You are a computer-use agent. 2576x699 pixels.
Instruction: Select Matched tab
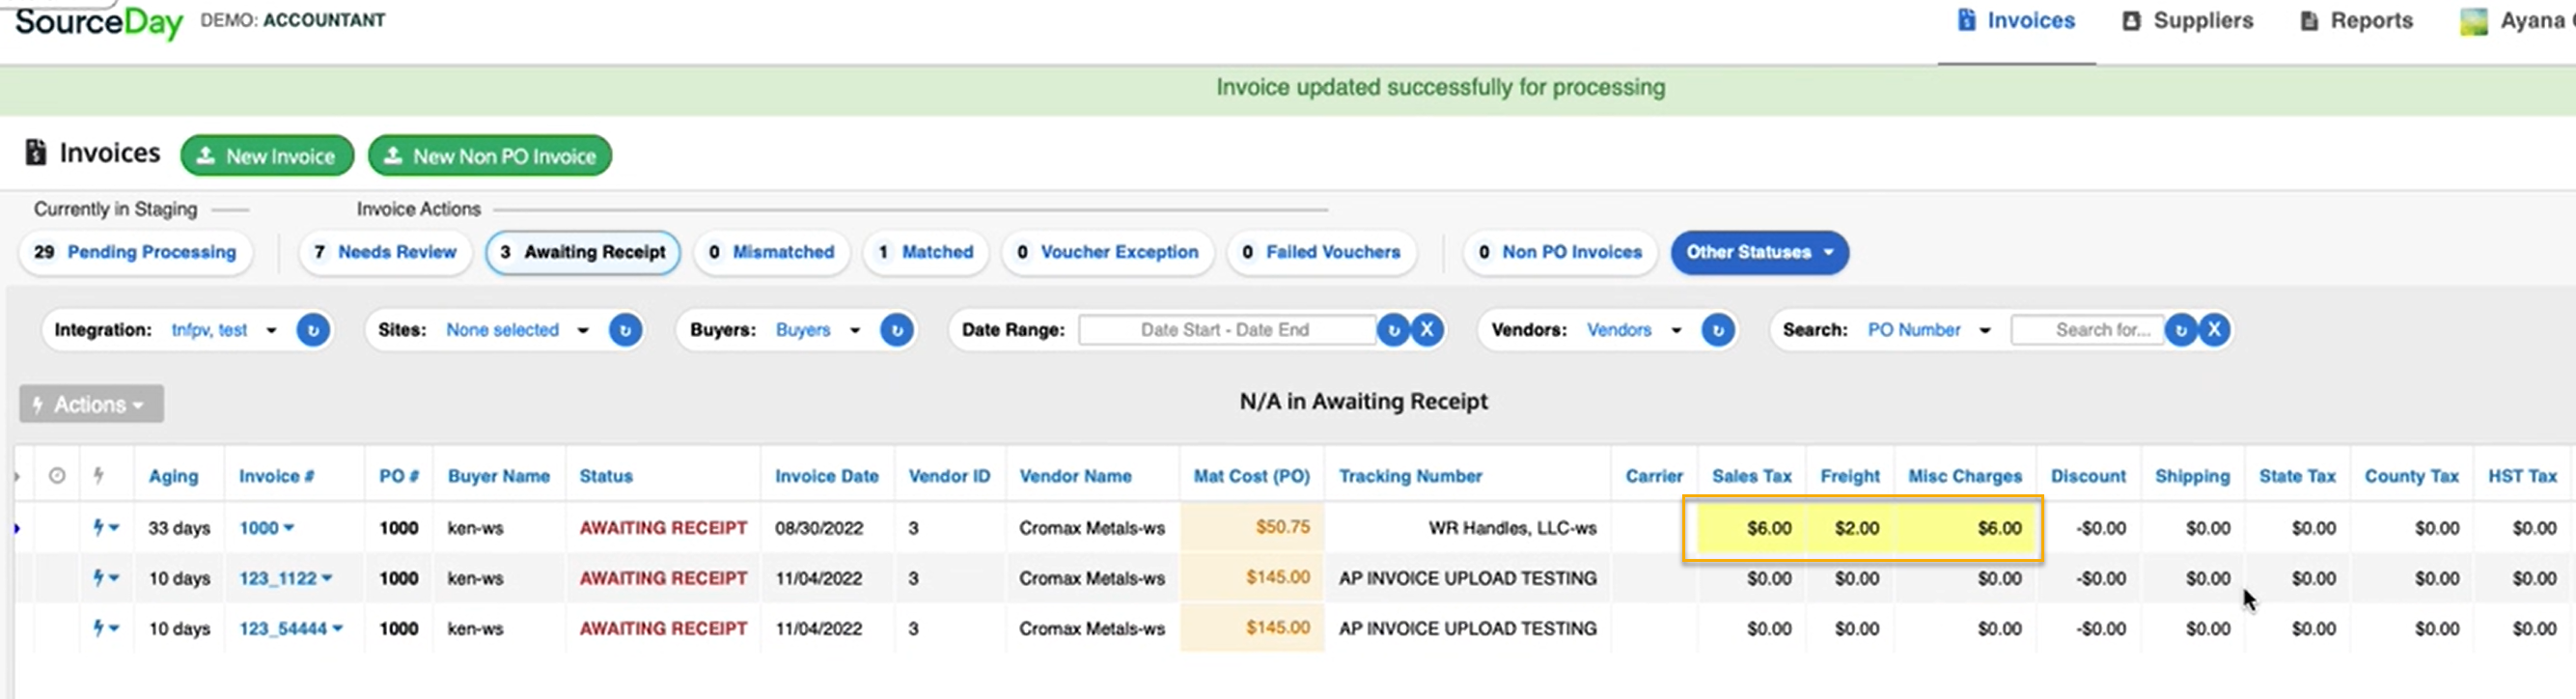(926, 252)
